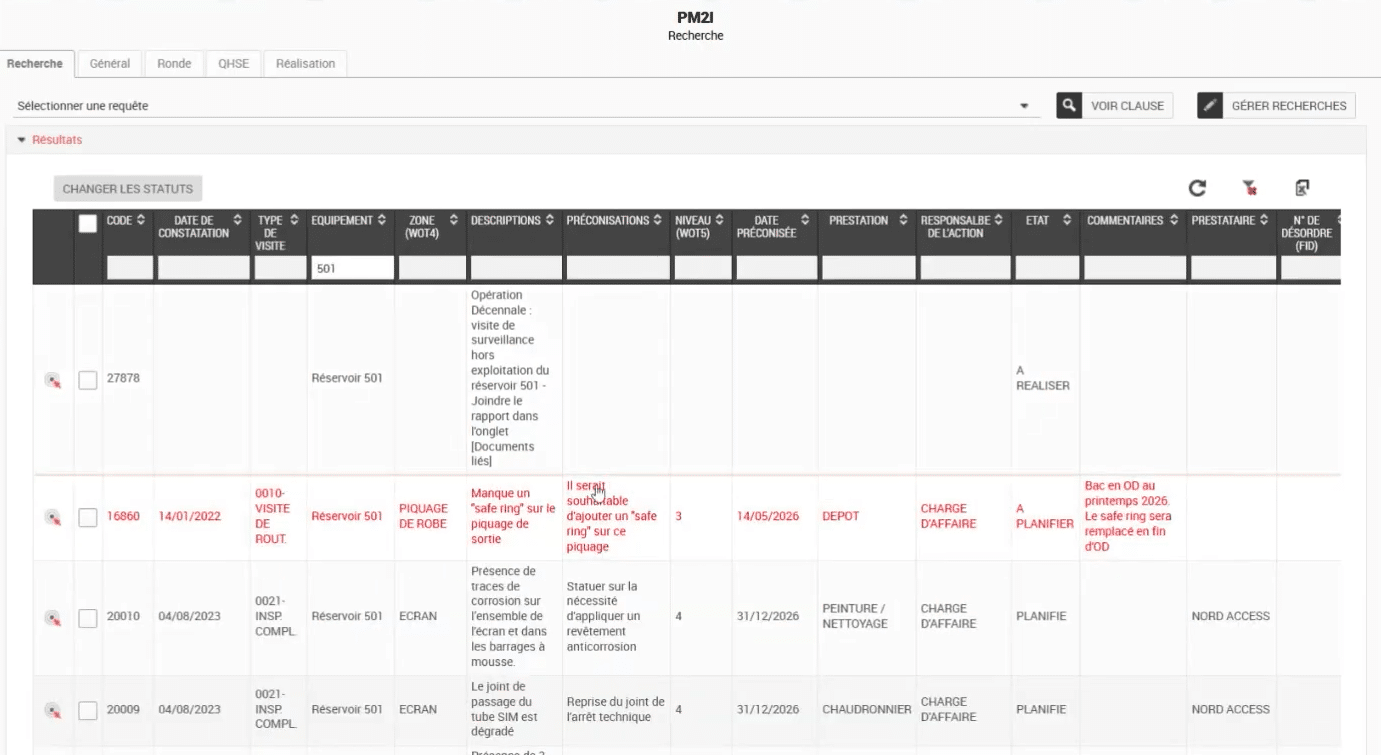The width and height of the screenshot is (1381, 755).
Task: Click the export results document icon
Action: (x=1302, y=188)
